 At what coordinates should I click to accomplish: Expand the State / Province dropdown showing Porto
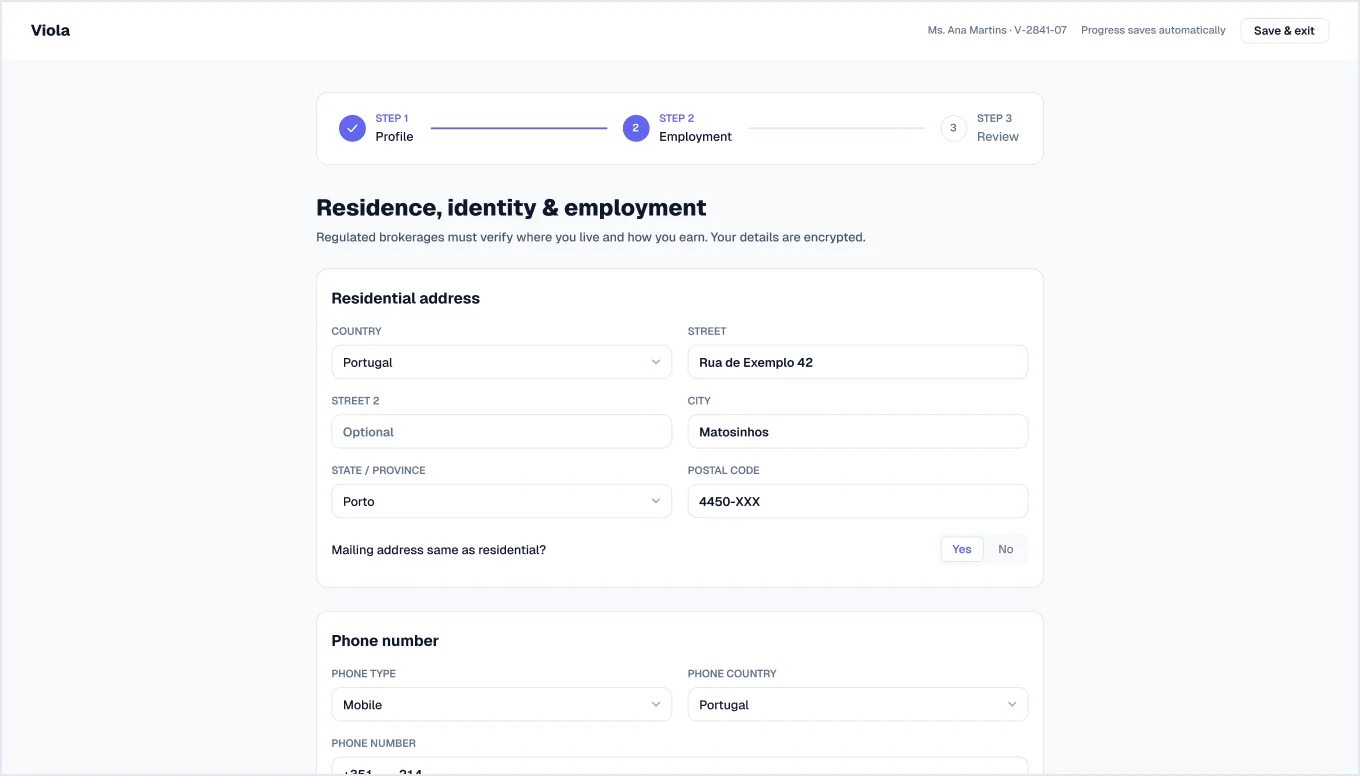501,501
